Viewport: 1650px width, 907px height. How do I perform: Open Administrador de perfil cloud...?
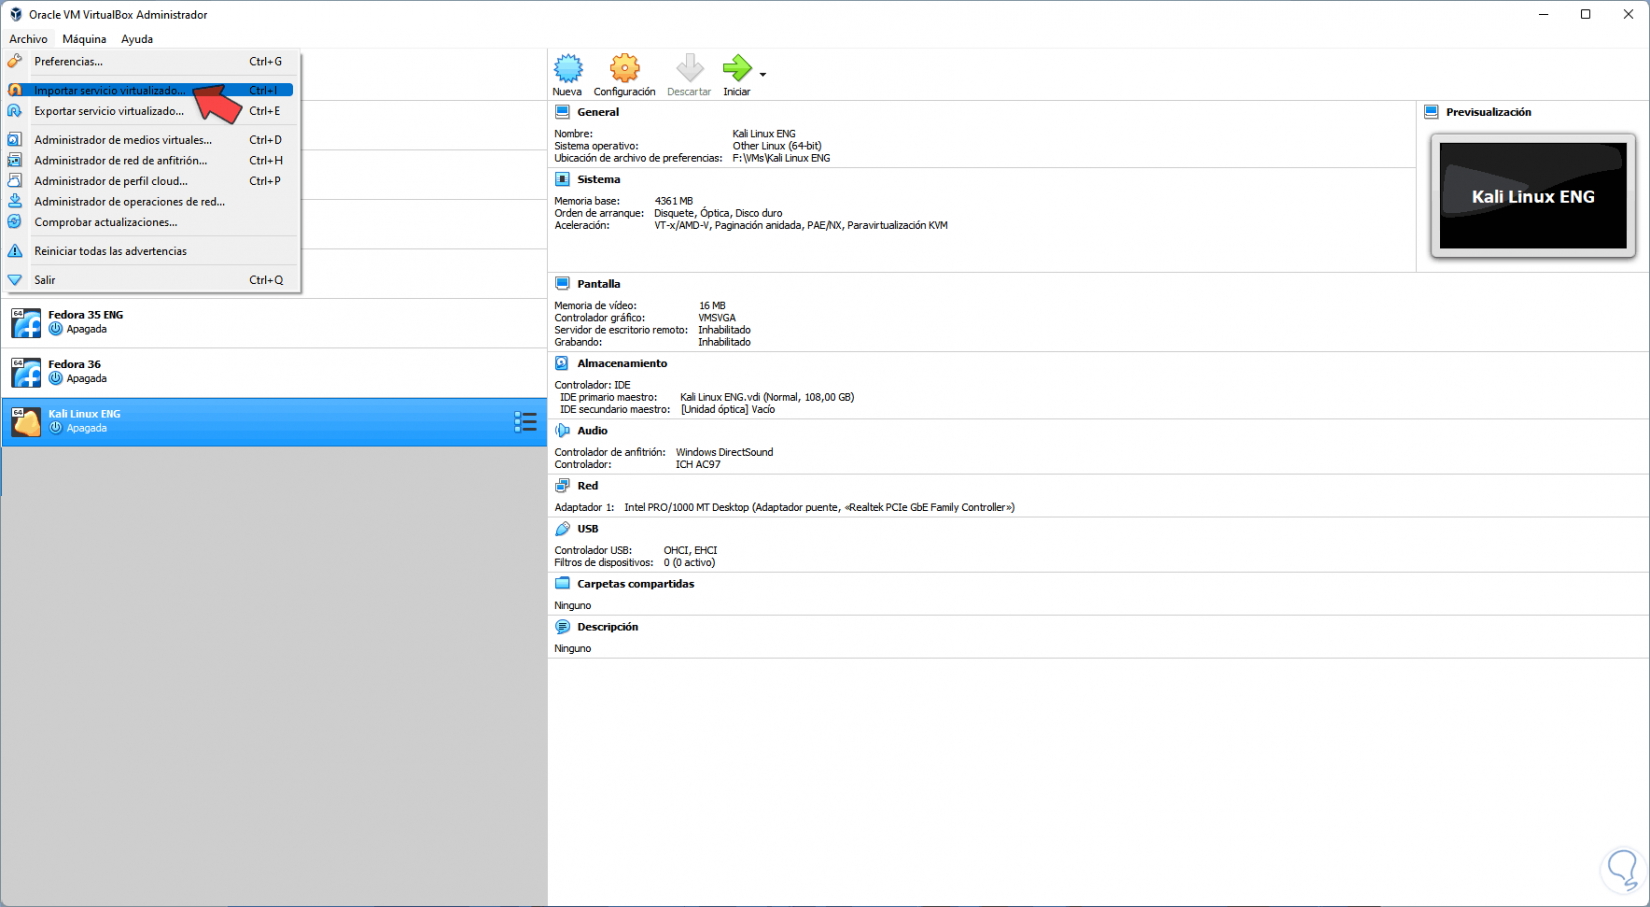click(150, 181)
